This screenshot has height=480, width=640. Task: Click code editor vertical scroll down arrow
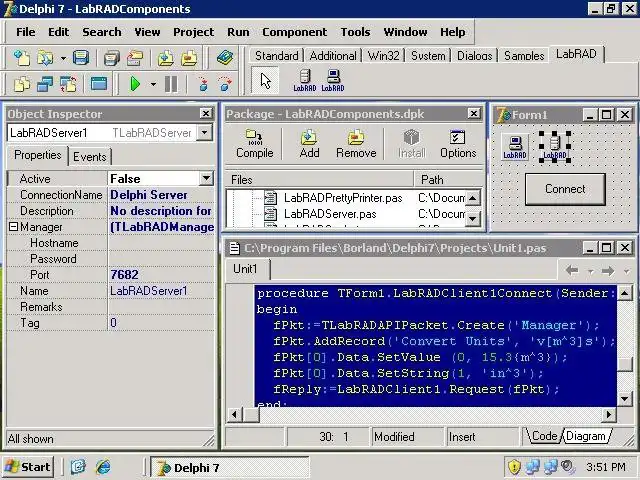coord(624,398)
